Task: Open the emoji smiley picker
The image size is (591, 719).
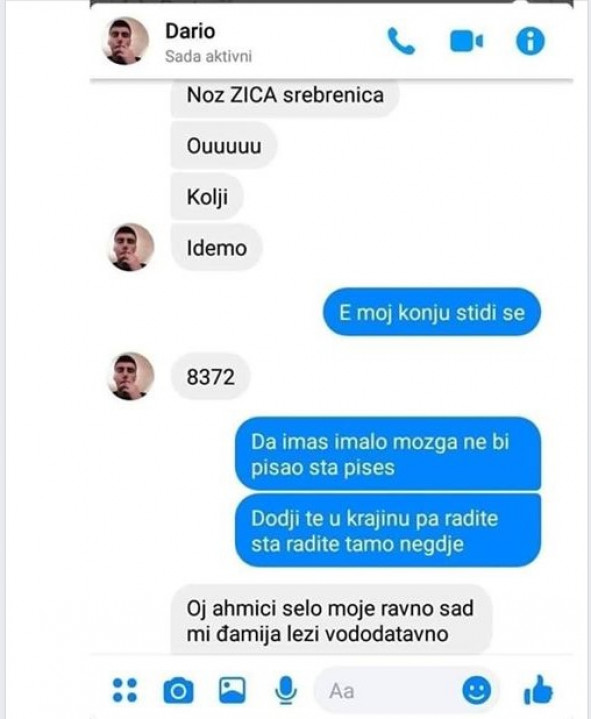Action: 476,691
